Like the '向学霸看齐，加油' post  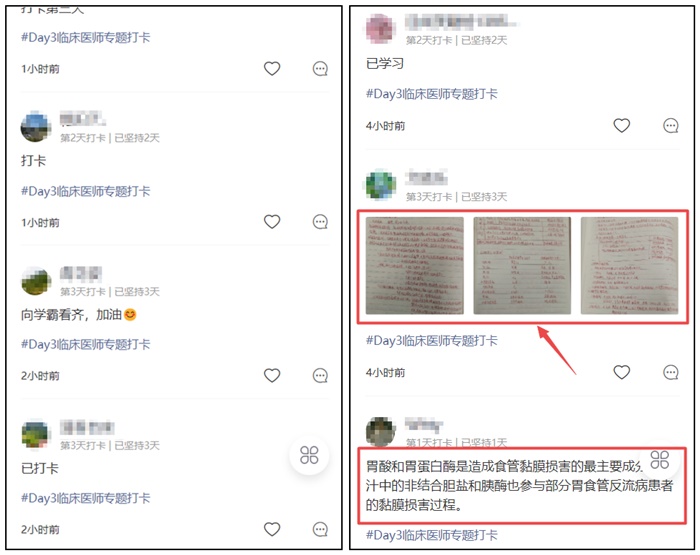point(272,375)
